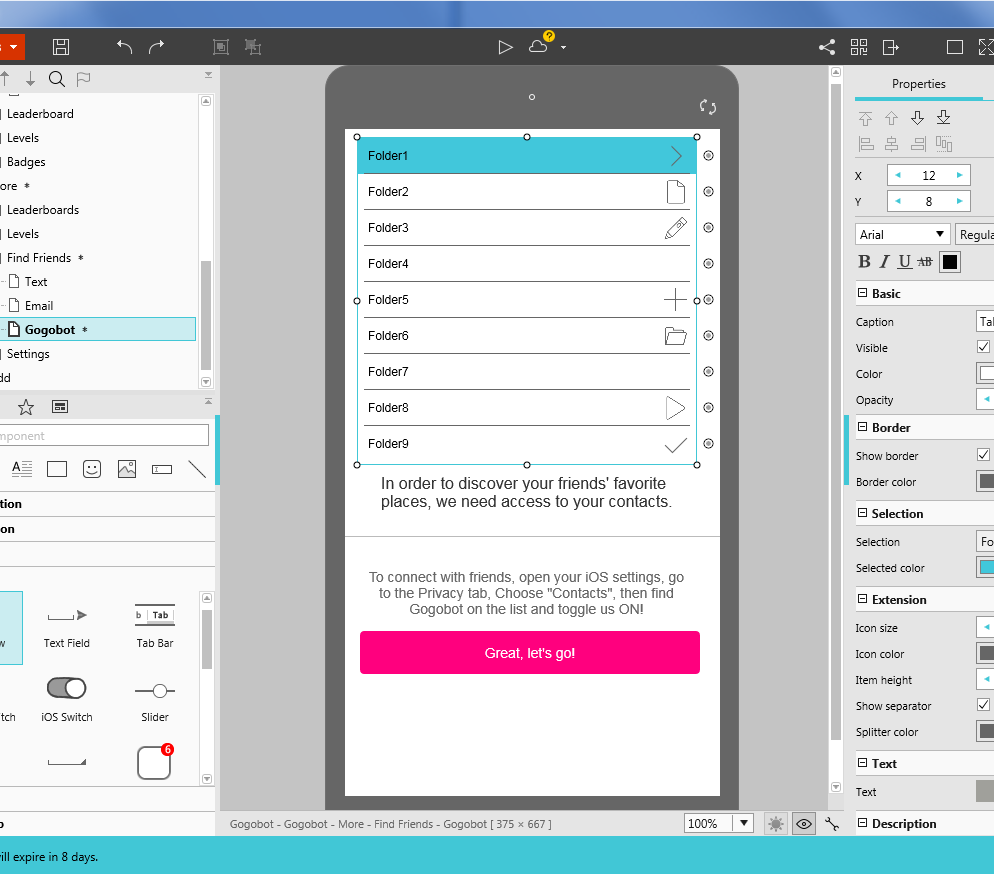The width and height of the screenshot is (994, 874).
Task: Click the Align left icon
Action: point(865,144)
